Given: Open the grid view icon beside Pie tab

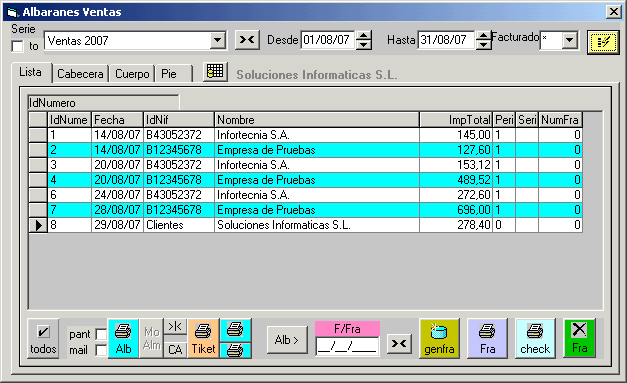Looking at the screenshot, I should tap(215, 72).
